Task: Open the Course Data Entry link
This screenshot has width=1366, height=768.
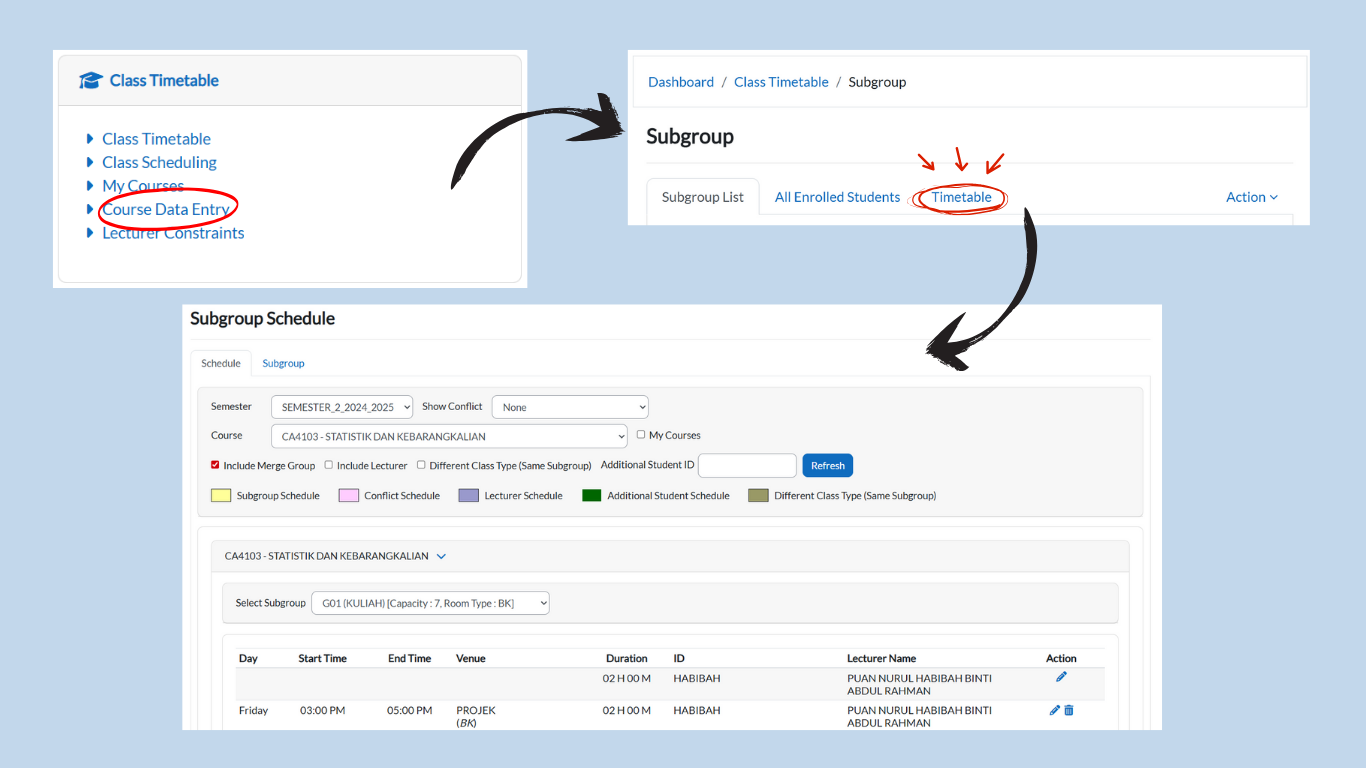Action: [166, 209]
